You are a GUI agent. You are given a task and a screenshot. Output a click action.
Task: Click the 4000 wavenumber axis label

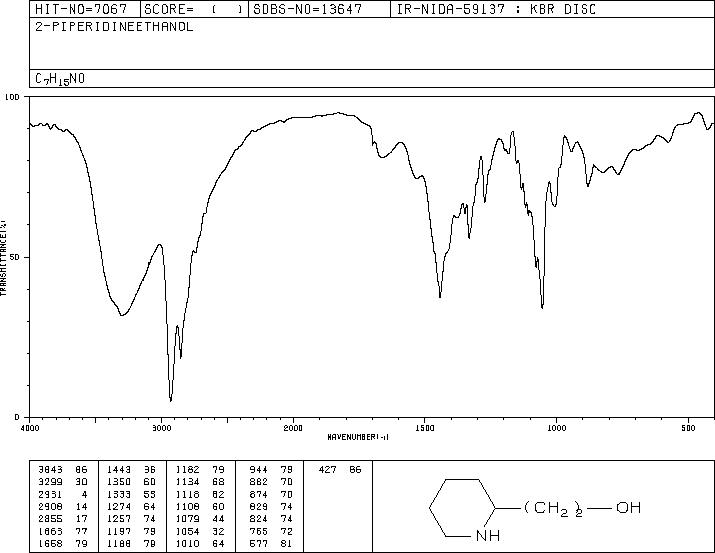point(30,428)
